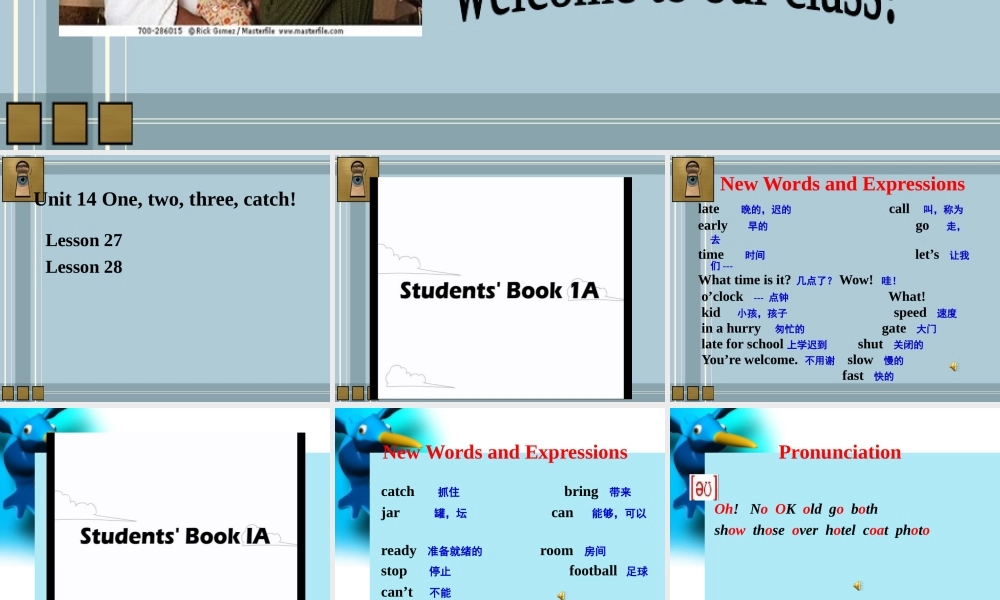1000x600 pixels.
Task: Click the speaker icon on the Pronunciation slide
Action: pos(857,586)
